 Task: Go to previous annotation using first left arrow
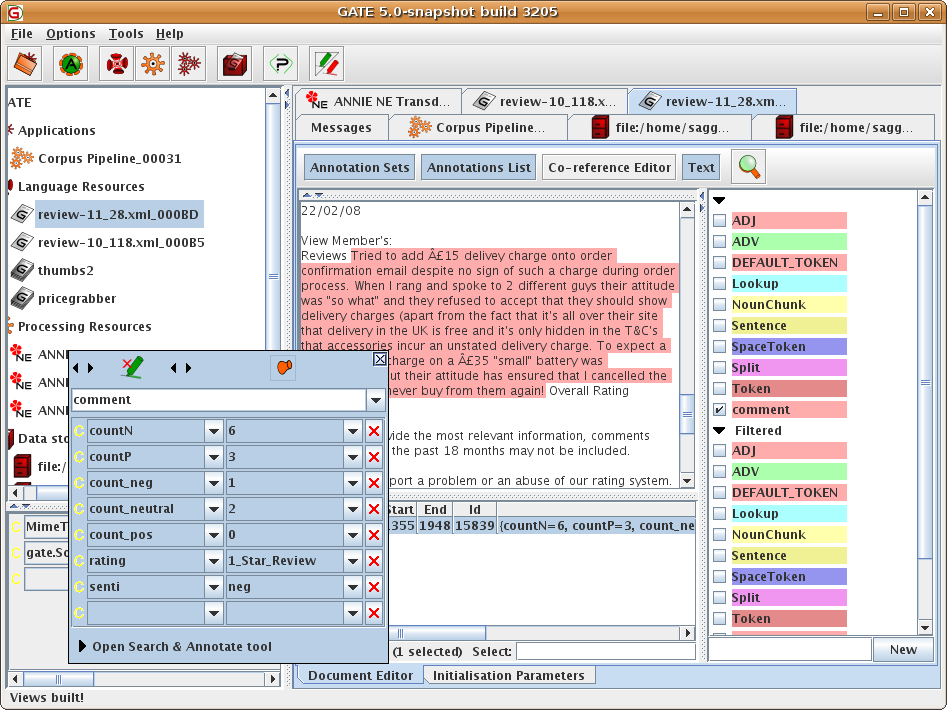[75, 368]
